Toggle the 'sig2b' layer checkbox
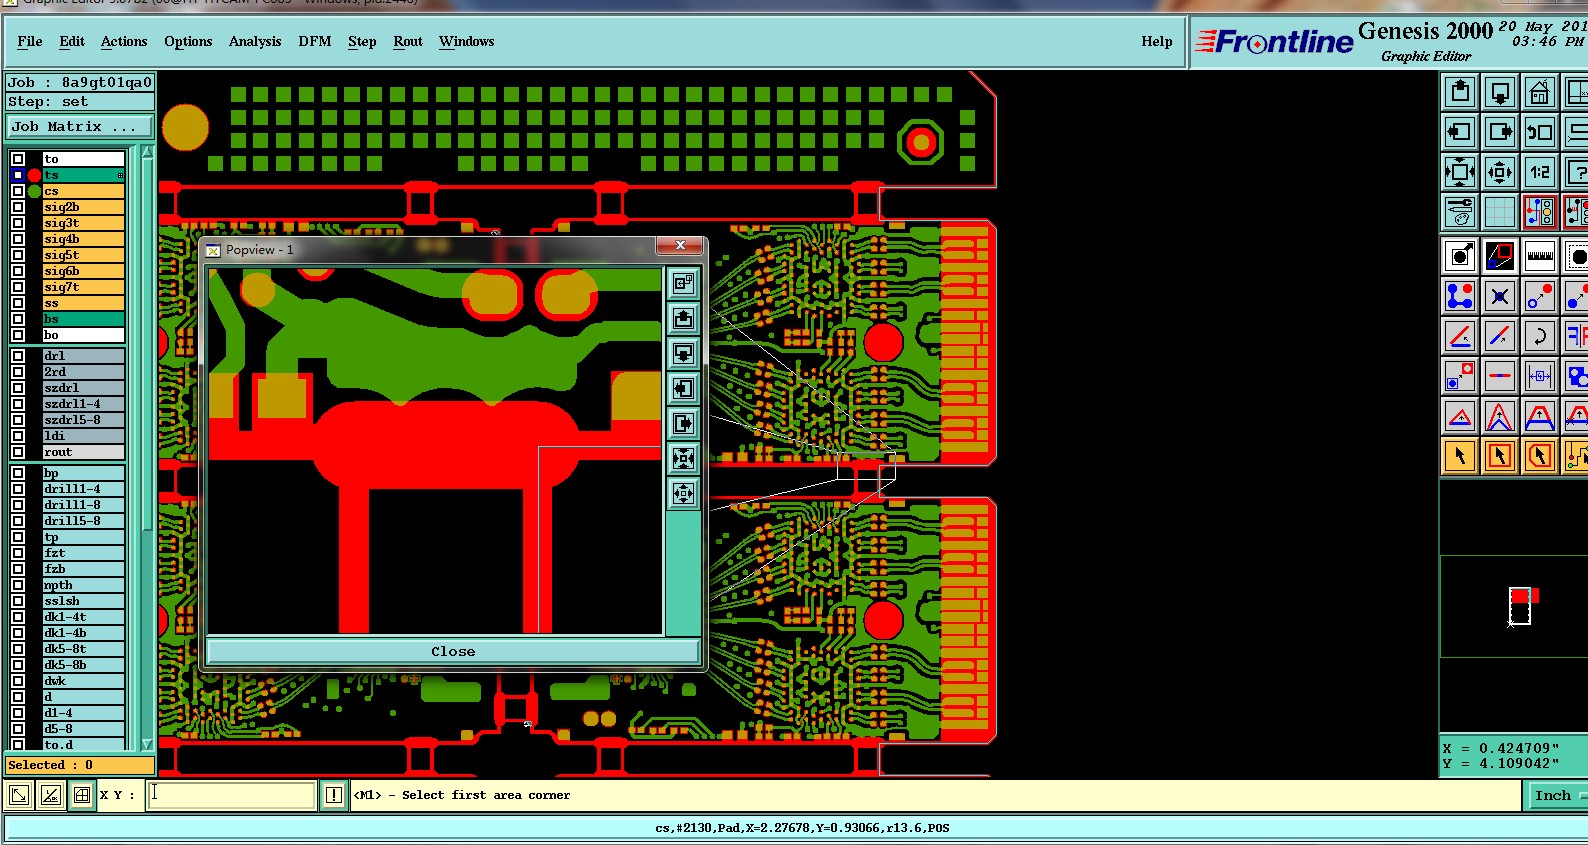The image size is (1588, 845). (x=18, y=207)
